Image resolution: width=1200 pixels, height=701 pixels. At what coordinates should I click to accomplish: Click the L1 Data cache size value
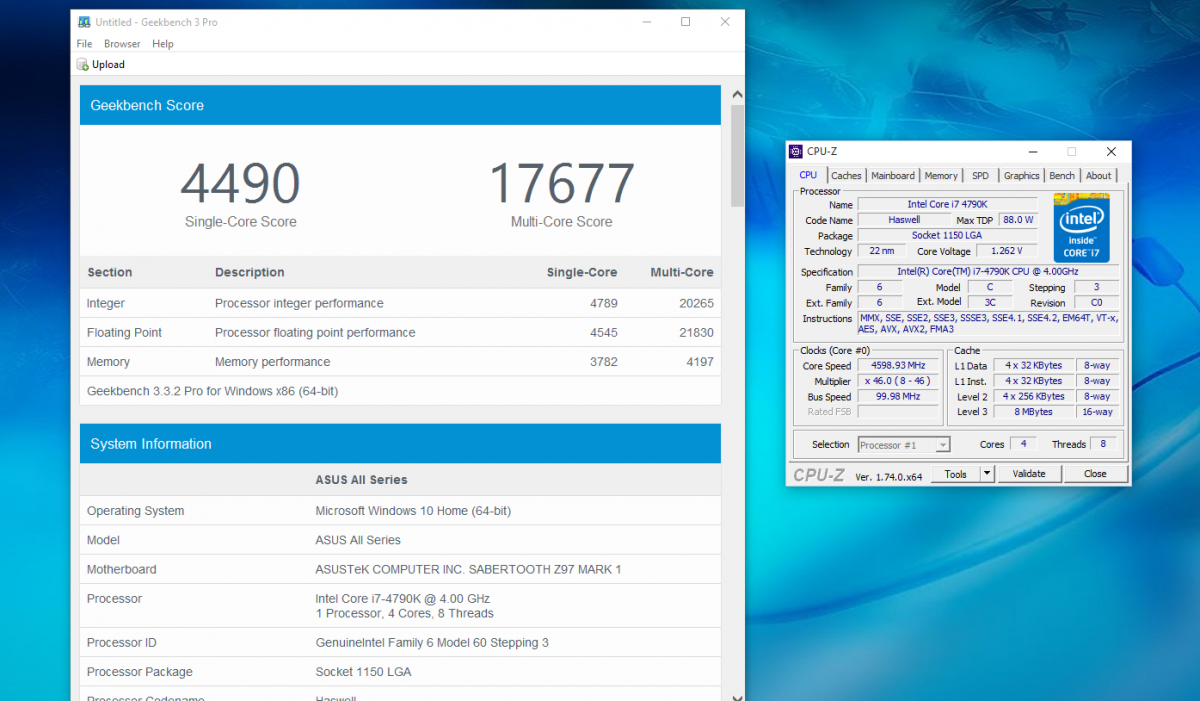[1034, 366]
